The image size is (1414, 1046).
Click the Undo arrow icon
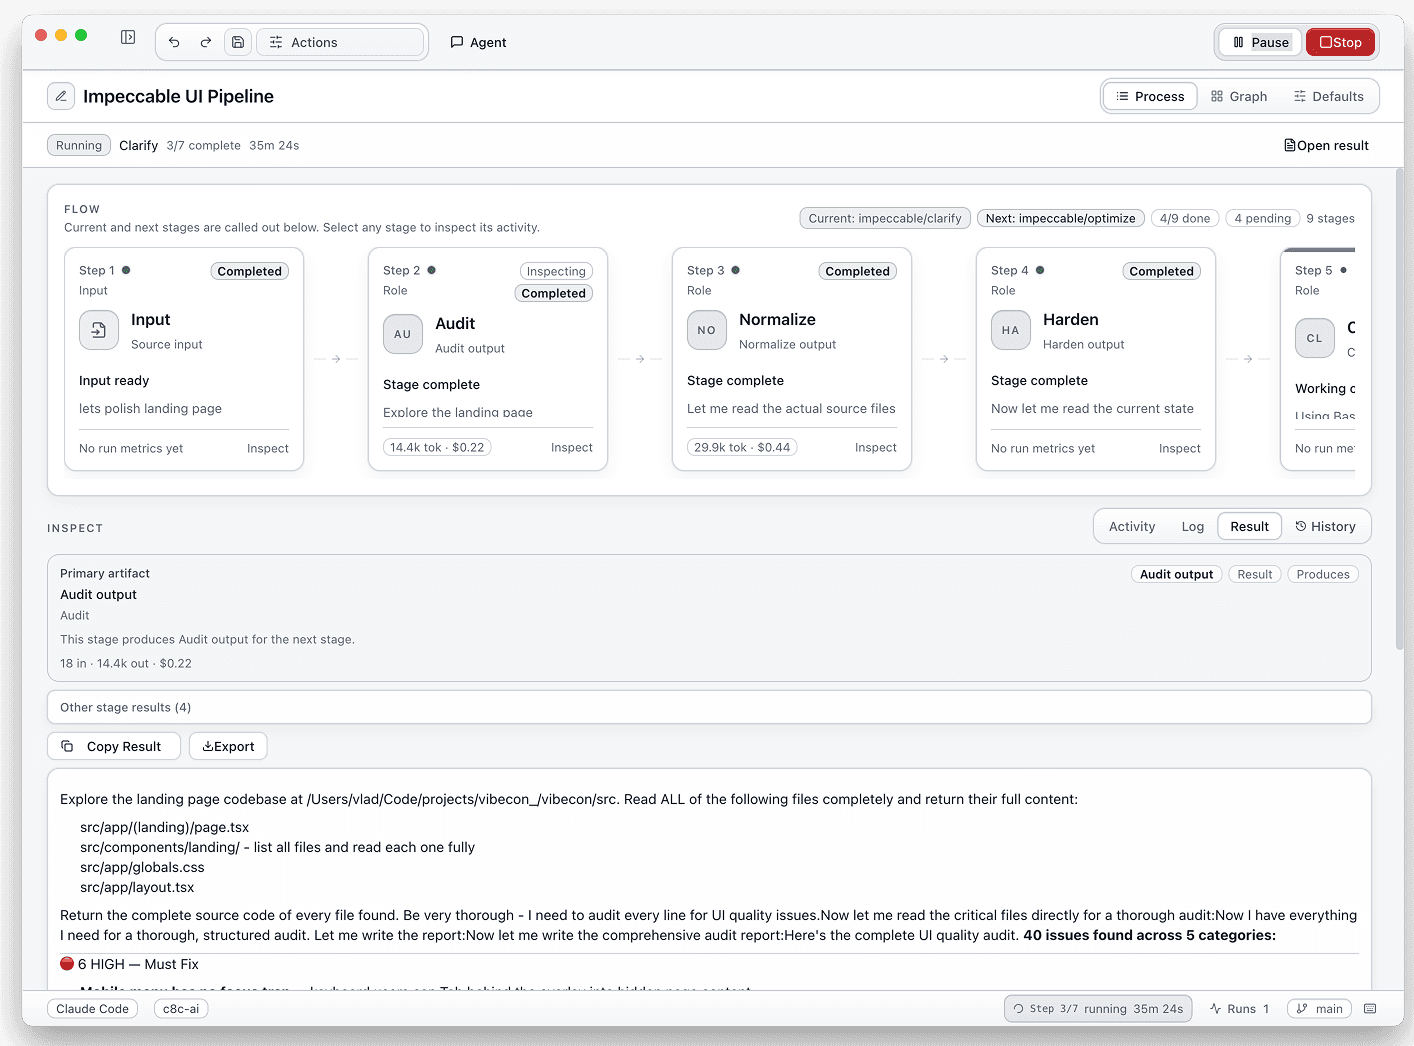pyautogui.click(x=173, y=42)
